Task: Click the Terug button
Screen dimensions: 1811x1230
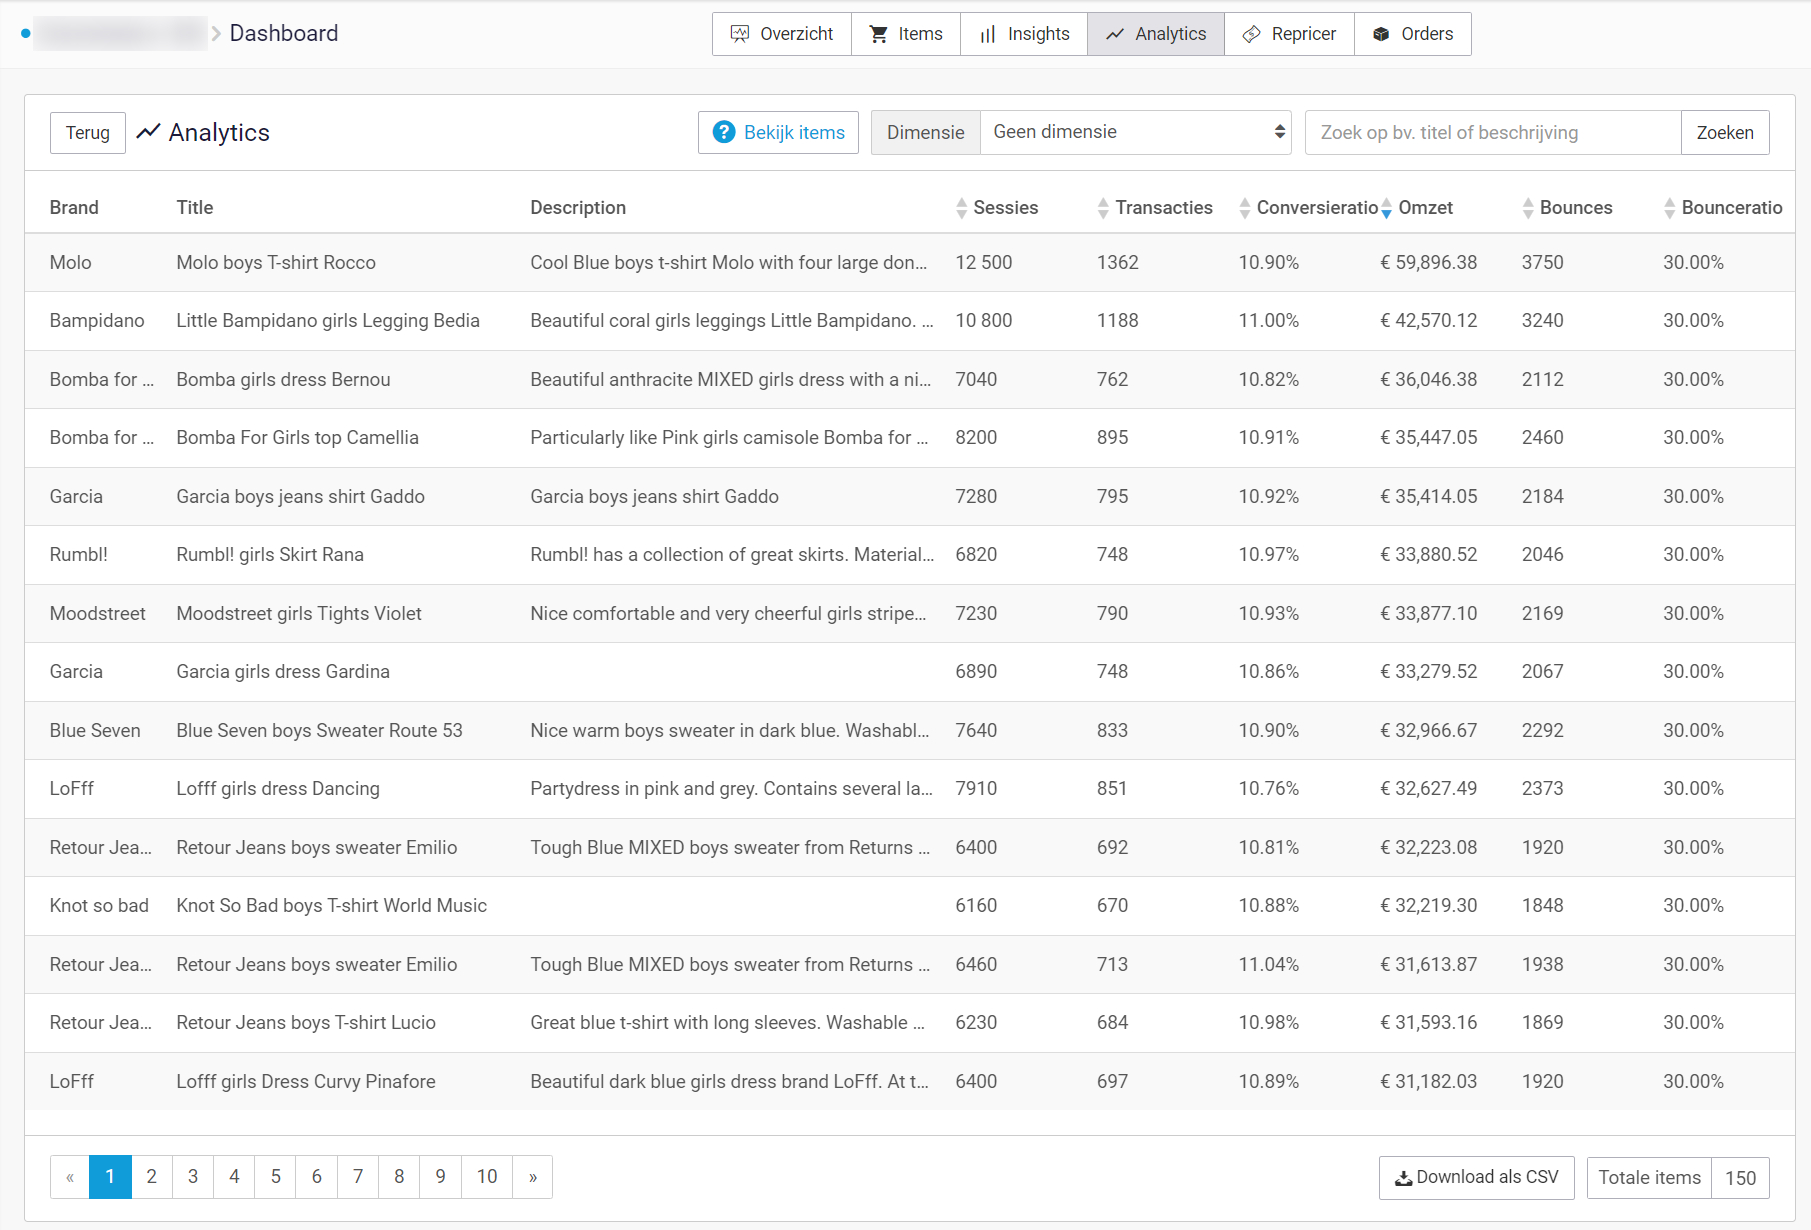Action: click(88, 132)
